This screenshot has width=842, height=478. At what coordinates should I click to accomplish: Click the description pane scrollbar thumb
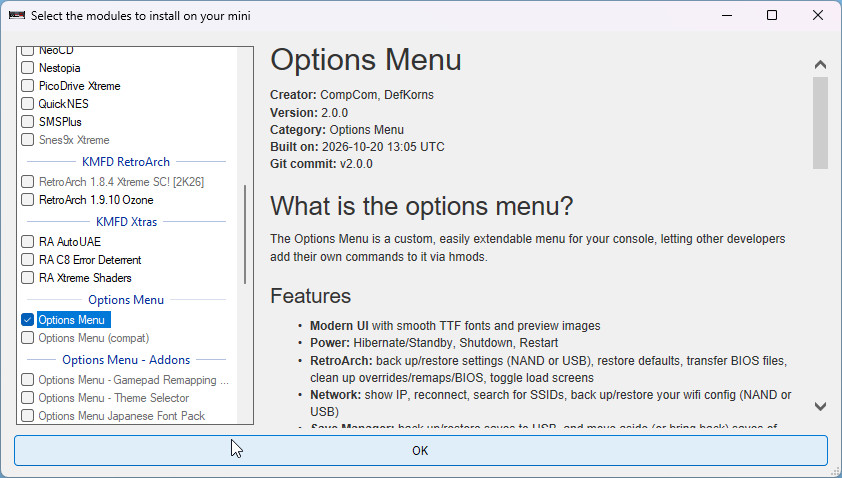tap(820, 123)
